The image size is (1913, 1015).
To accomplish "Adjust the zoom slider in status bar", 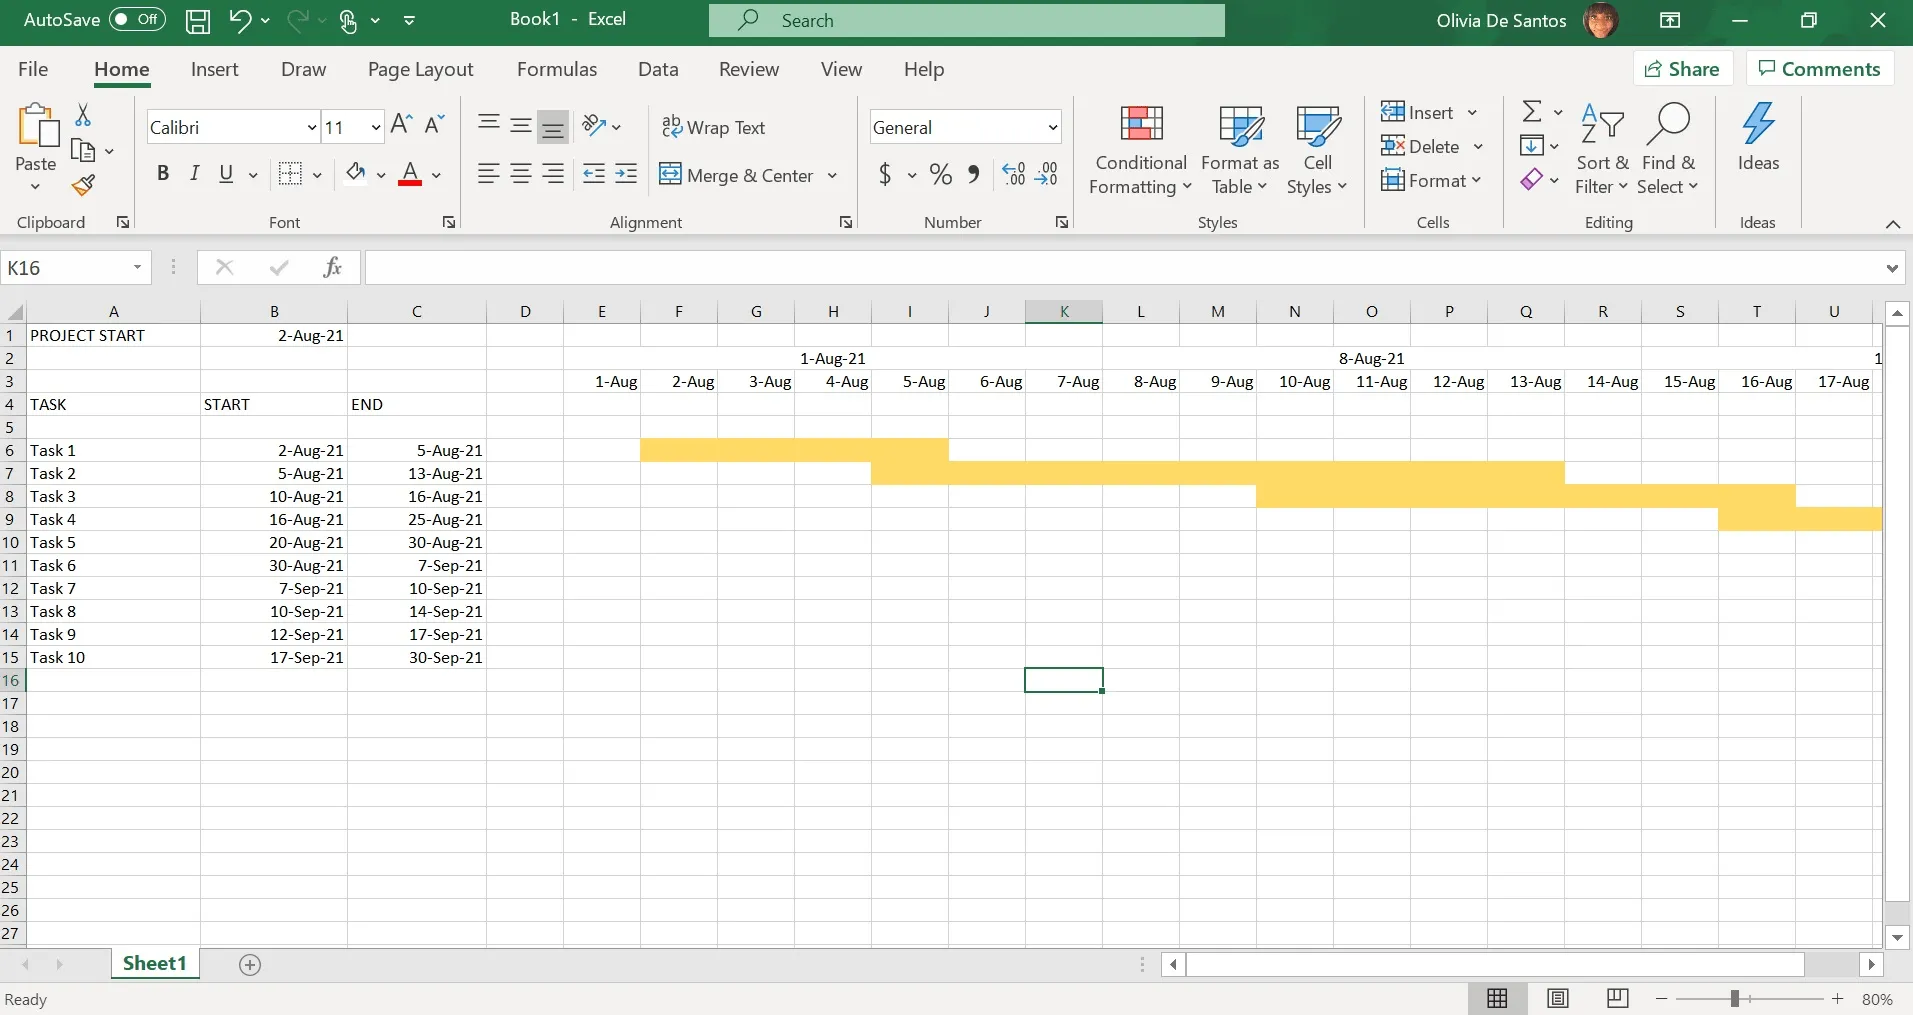I will pos(1735,999).
